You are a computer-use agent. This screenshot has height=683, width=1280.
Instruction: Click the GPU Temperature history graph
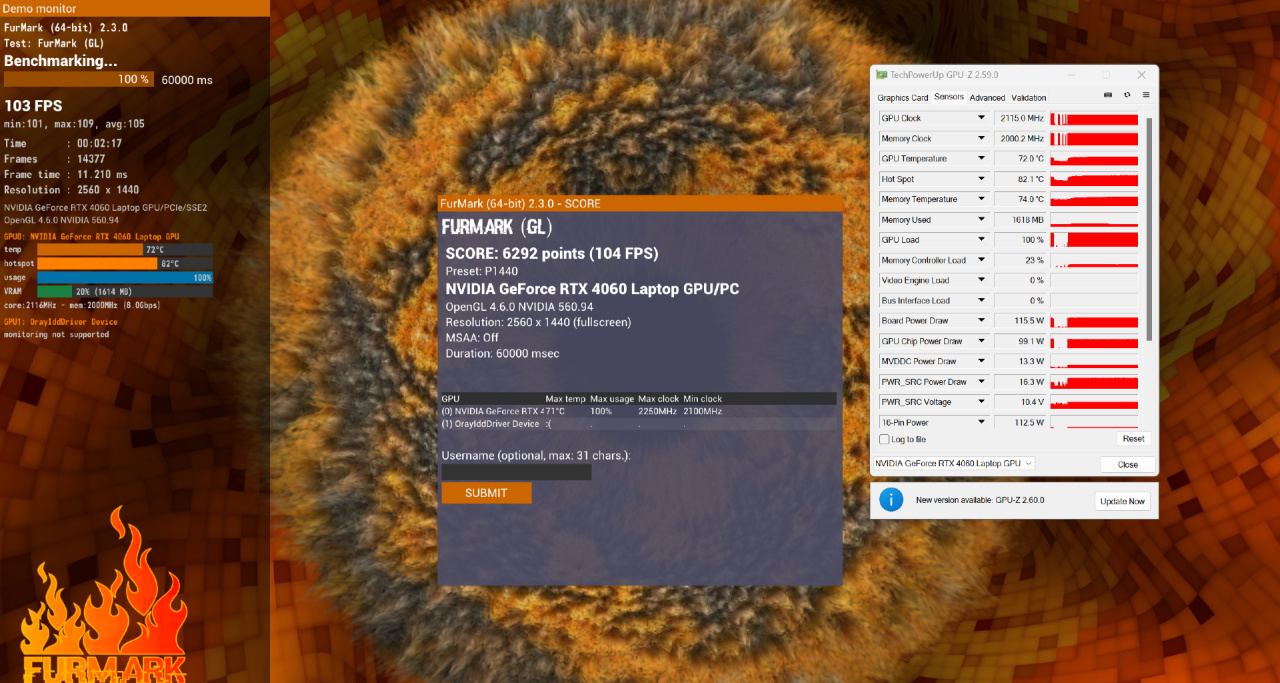coord(1094,158)
